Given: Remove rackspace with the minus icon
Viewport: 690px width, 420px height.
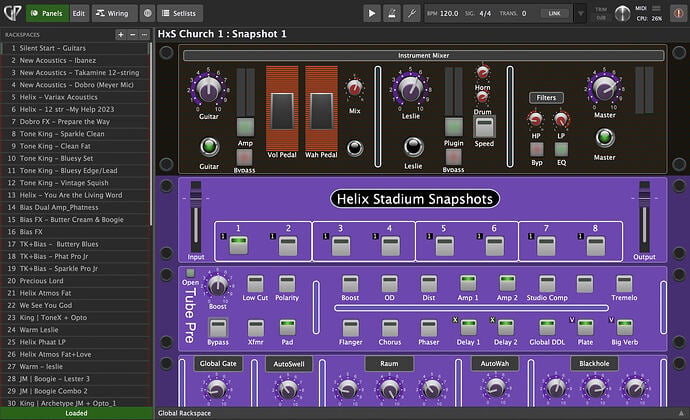Looking at the screenshot, I should [x=132, y=34].
